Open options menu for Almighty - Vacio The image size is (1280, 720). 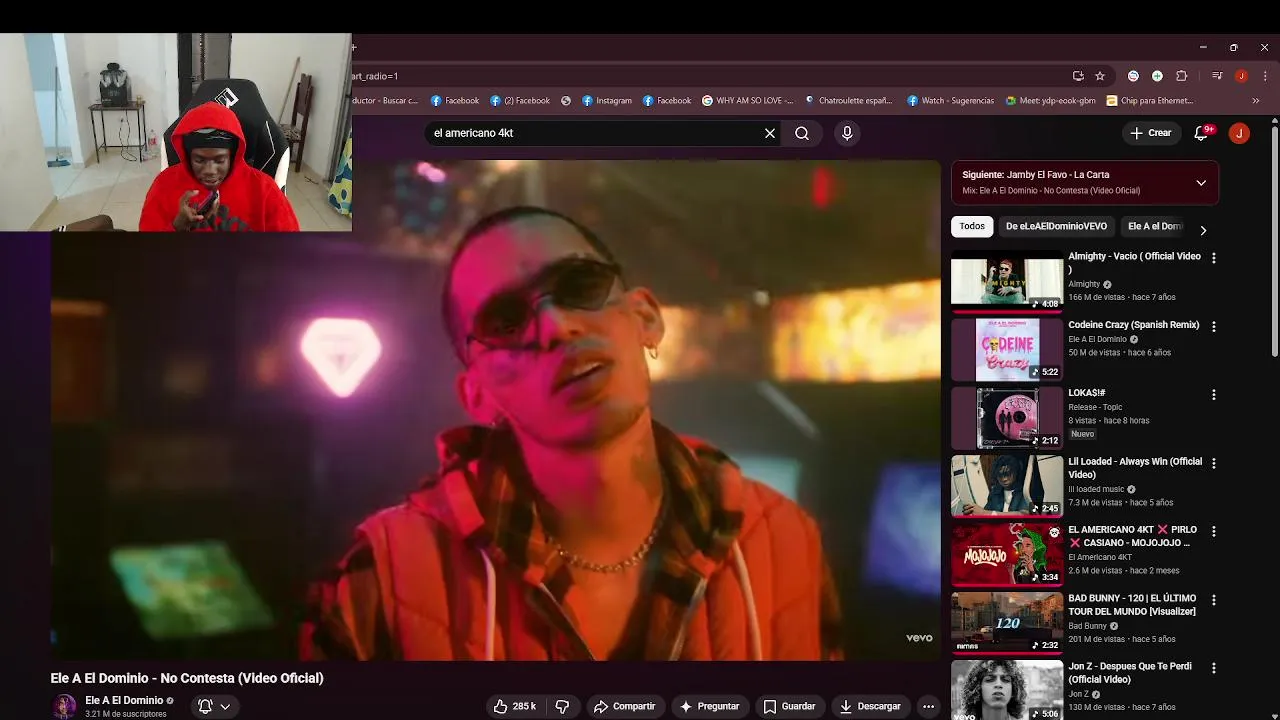(1214, 258)
